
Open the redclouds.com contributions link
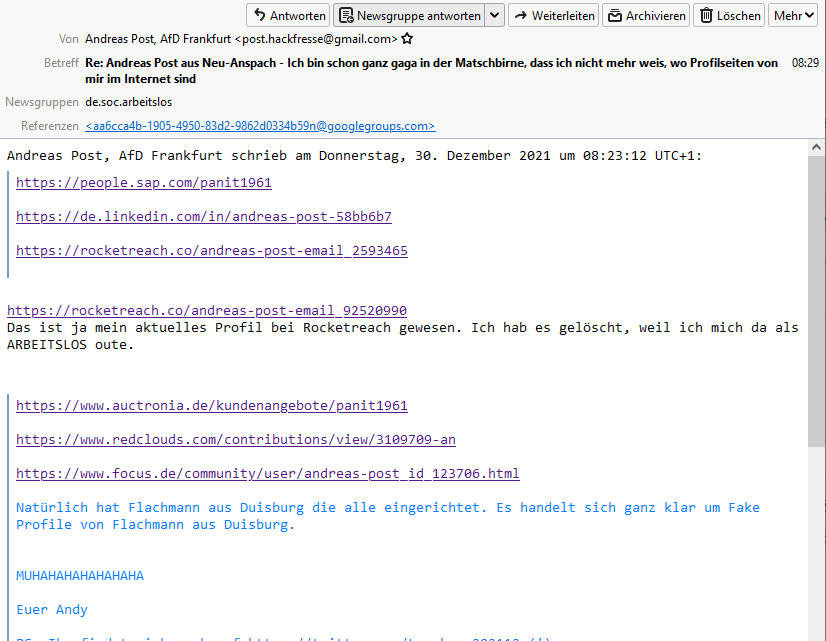(x=236, y=440)
